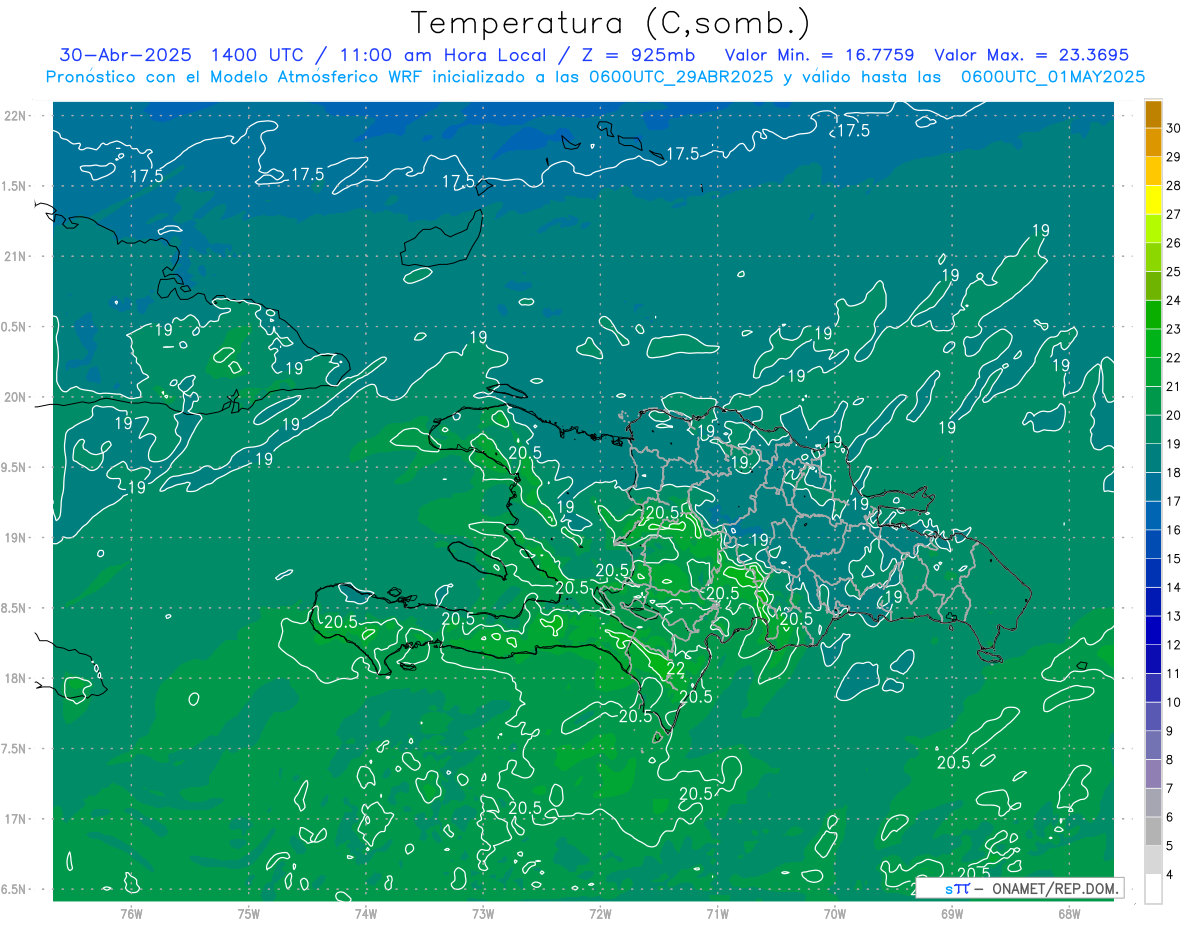Click color scale label "21"
Screen dimensions: 1200x927
pyautogui.click(x=1174, y=386)
